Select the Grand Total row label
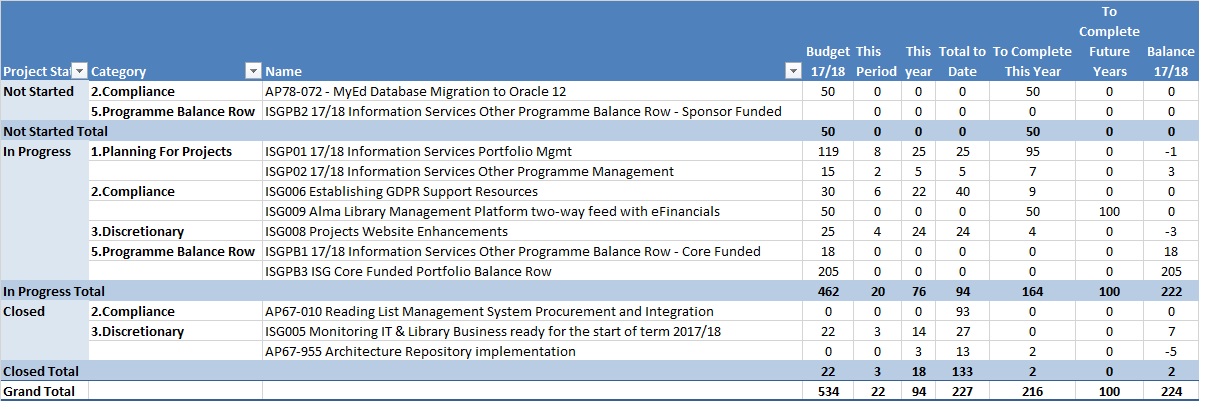The height and width of the screenshot is (409, 1205). 38,391
